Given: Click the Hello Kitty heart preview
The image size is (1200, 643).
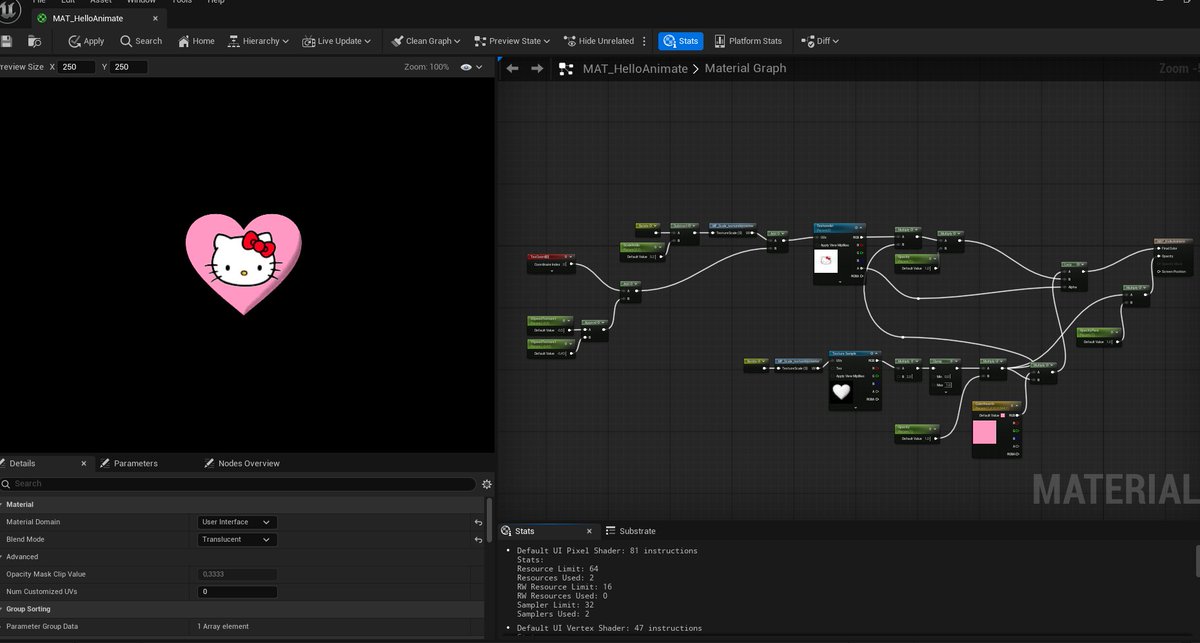Looking at the screenshot, I should click(x=243, y=264).
